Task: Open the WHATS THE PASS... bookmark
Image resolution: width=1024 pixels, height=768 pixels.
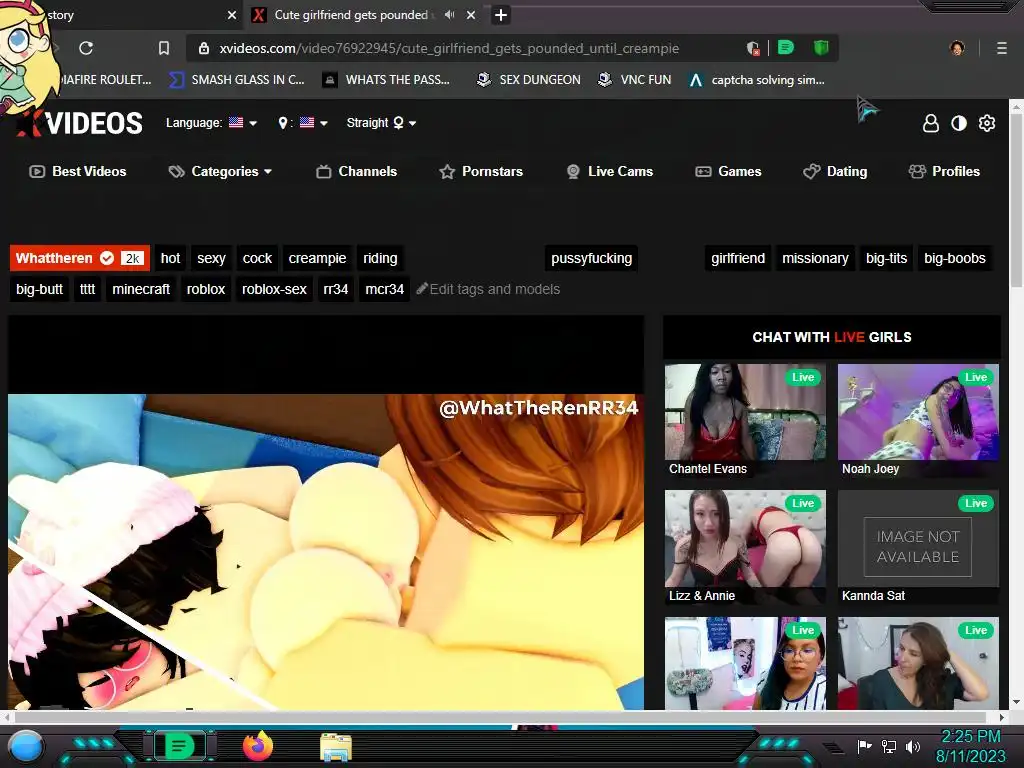Action: coord(387,80)
